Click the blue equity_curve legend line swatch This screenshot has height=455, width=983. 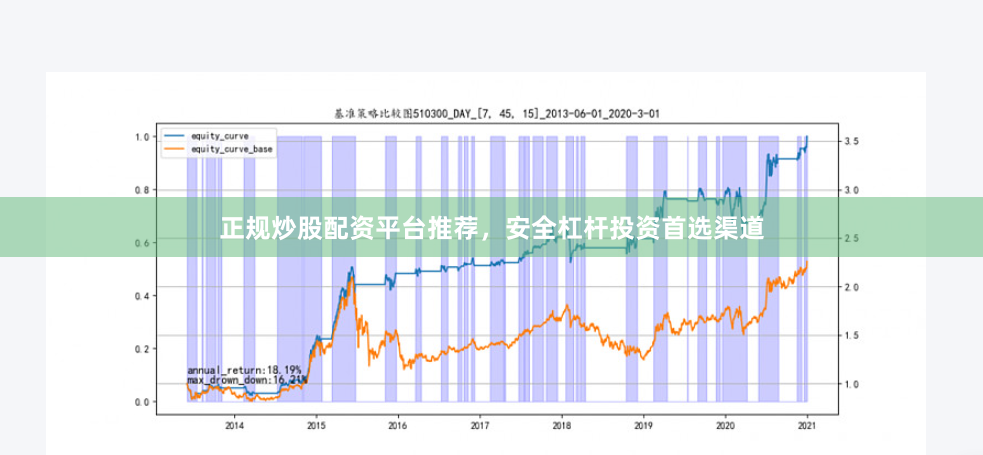pyautogui.click(x=176, y=136)
